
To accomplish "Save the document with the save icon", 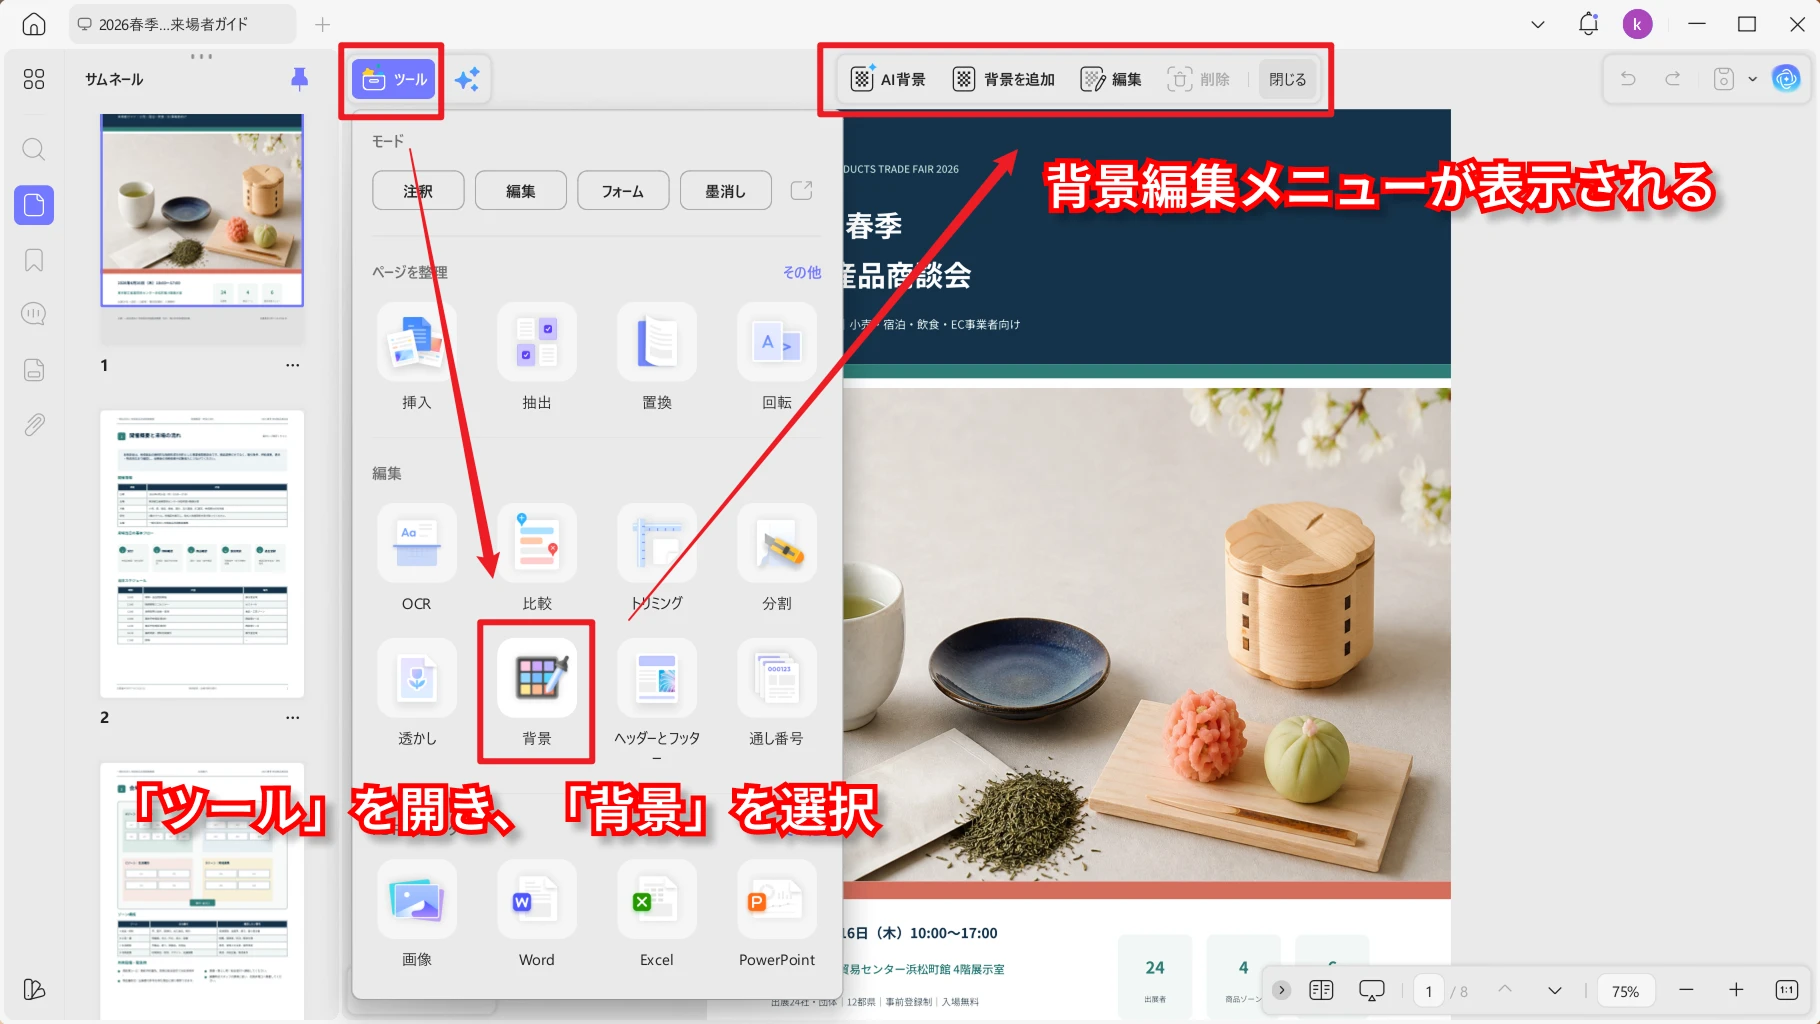I will (x=1723, y=79).
